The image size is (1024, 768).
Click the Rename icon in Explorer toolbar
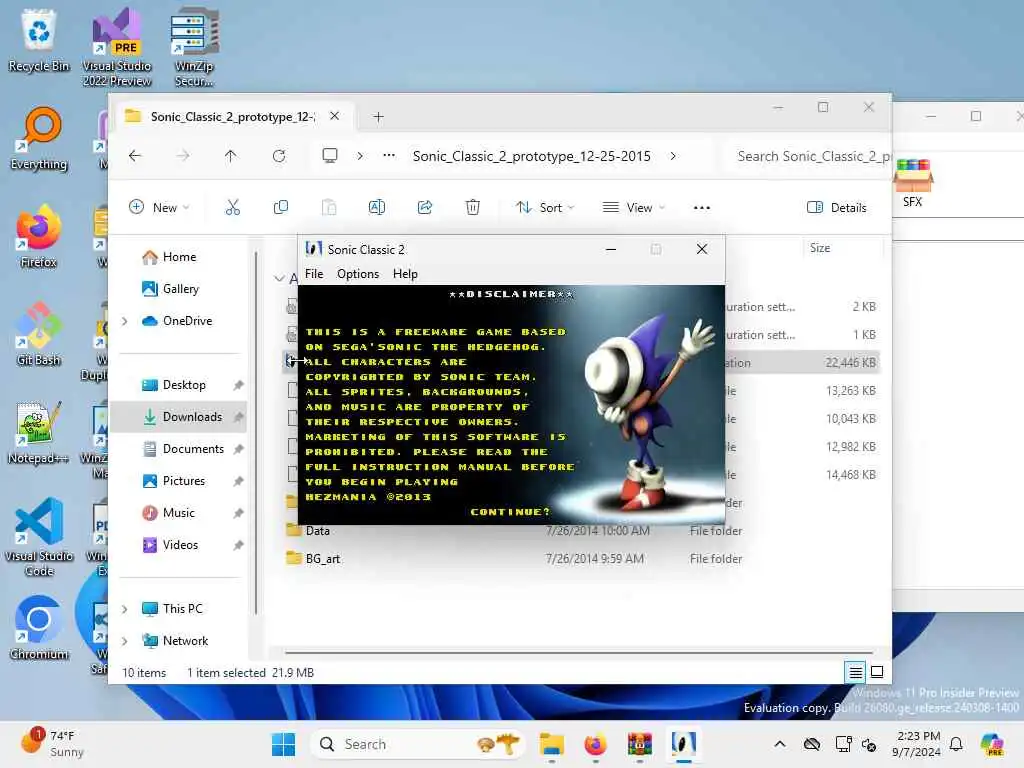377,208
